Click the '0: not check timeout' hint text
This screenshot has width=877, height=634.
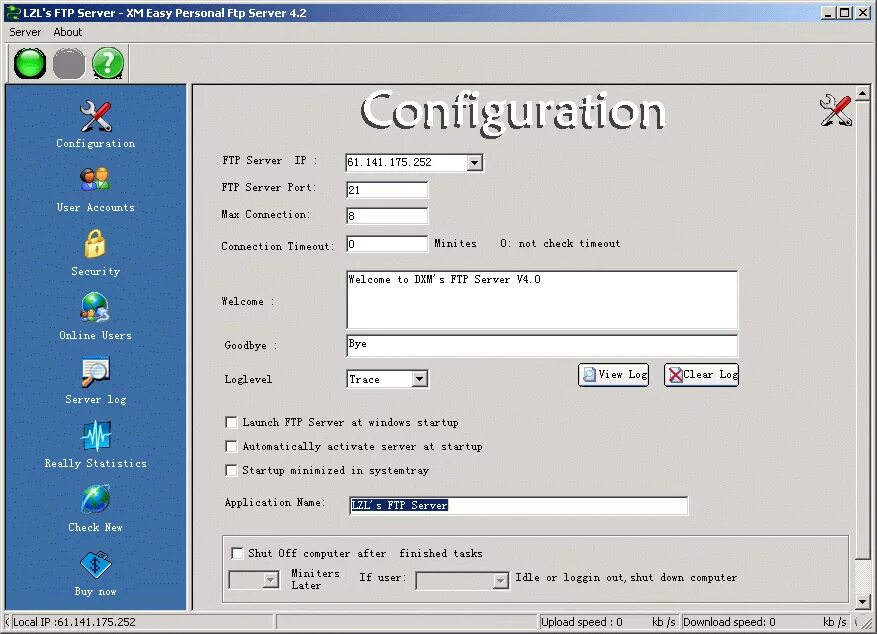click(560, 244)
